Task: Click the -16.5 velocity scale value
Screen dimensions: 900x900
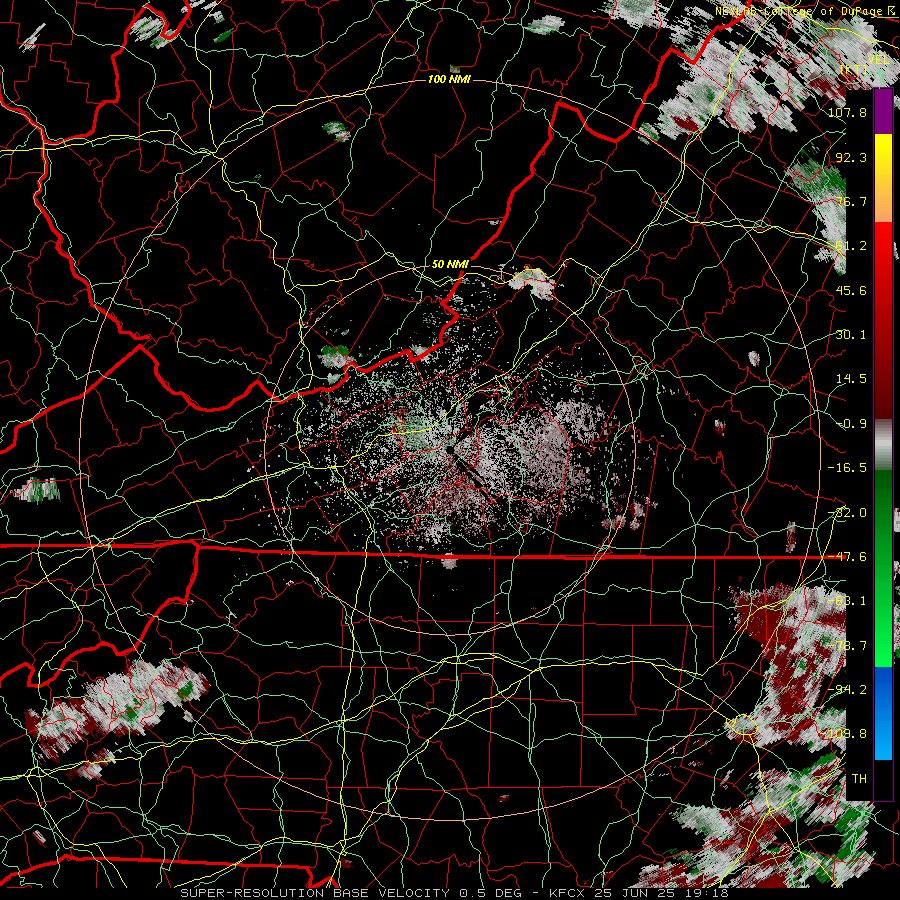Action: 847,468
